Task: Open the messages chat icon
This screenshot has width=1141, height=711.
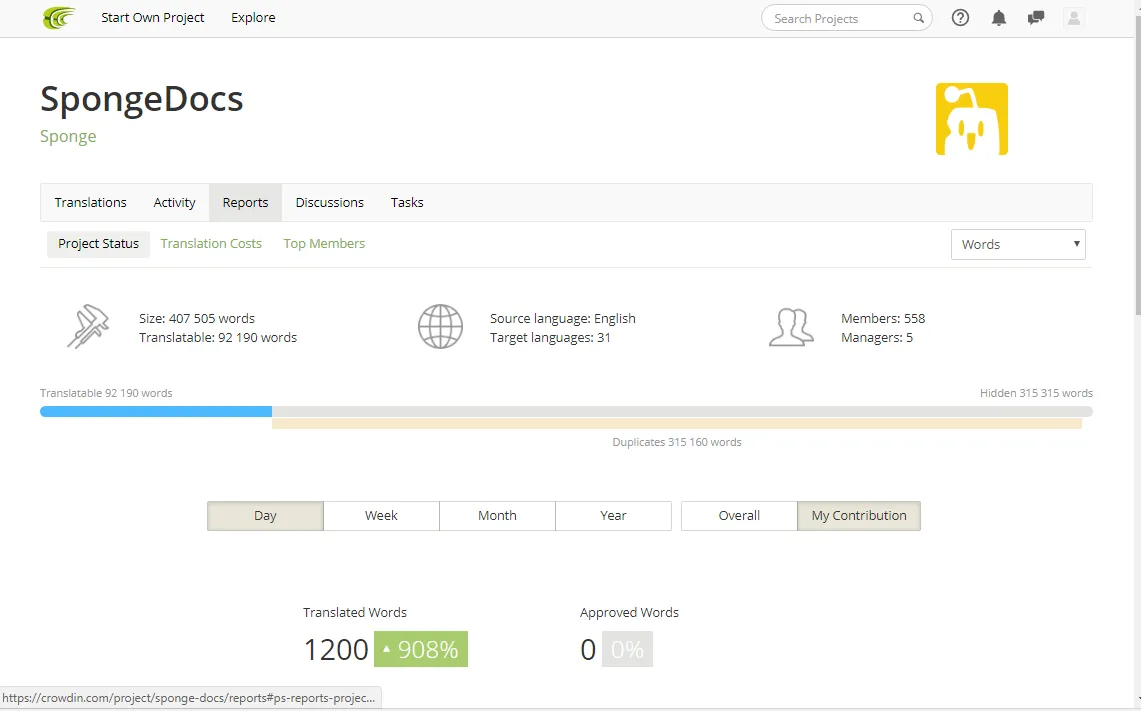Action: [1036, 18]
